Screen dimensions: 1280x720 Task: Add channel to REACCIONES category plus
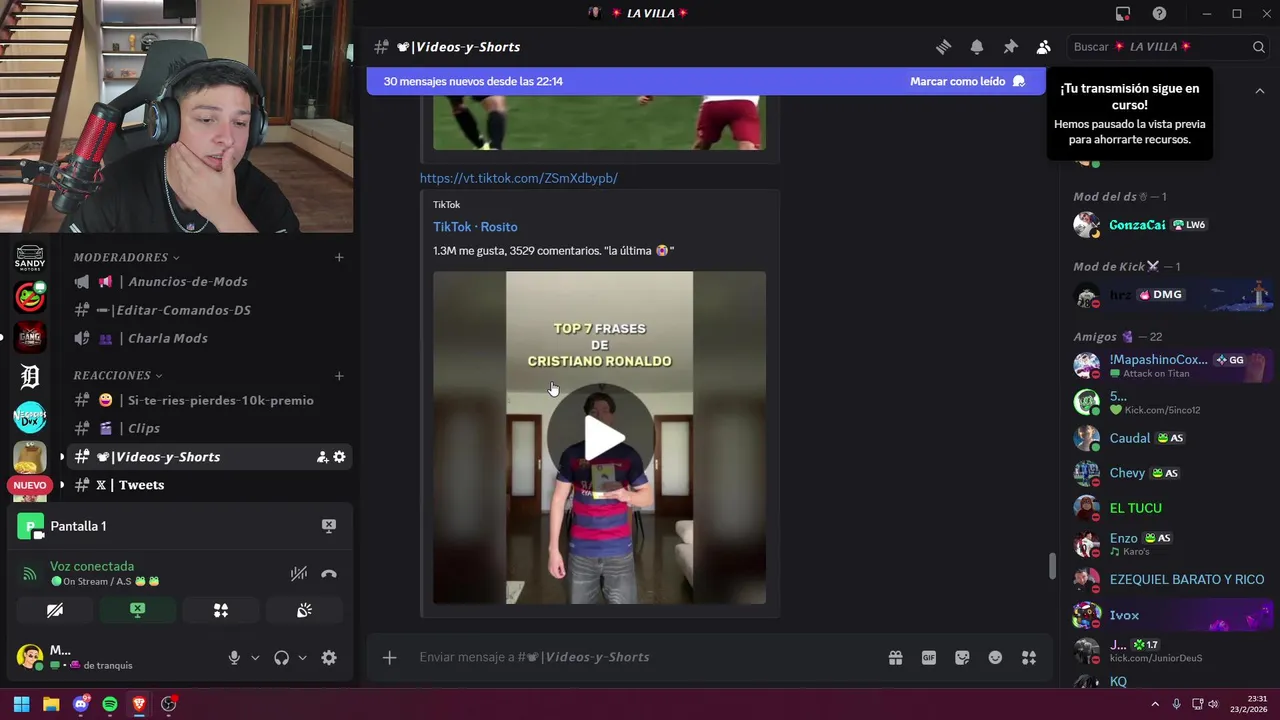point(339,375)
